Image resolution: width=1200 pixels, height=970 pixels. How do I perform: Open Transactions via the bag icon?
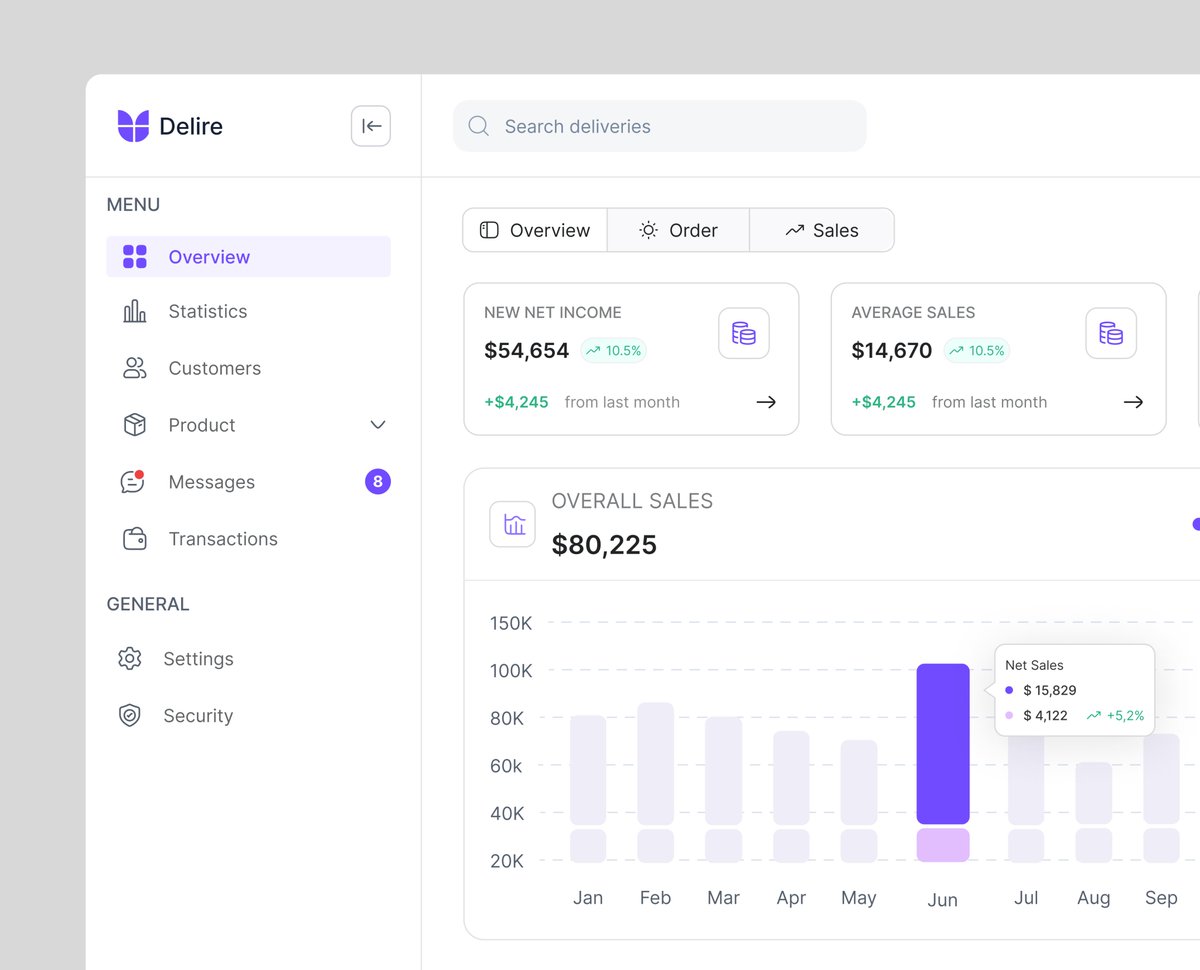click(131, 538)
